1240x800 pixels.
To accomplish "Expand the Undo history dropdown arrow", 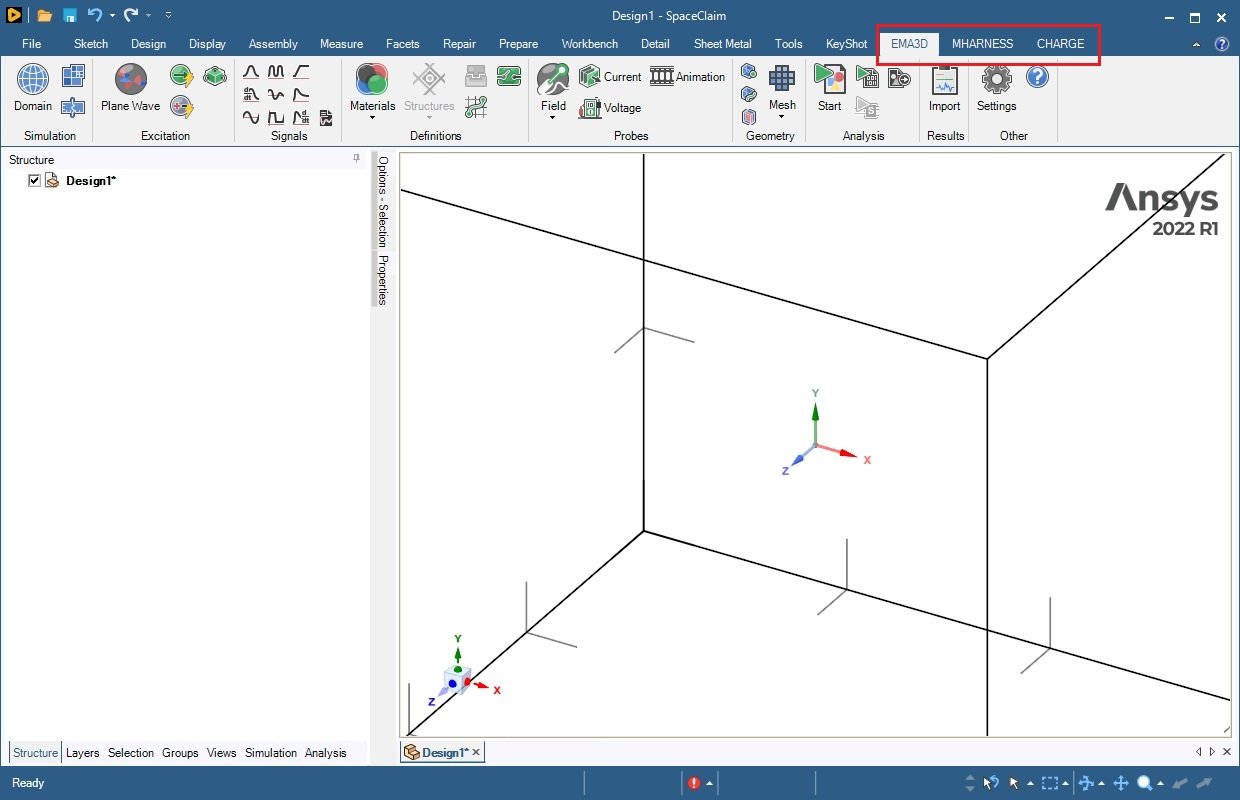I will pyautogui.click(x=112, y=16).
